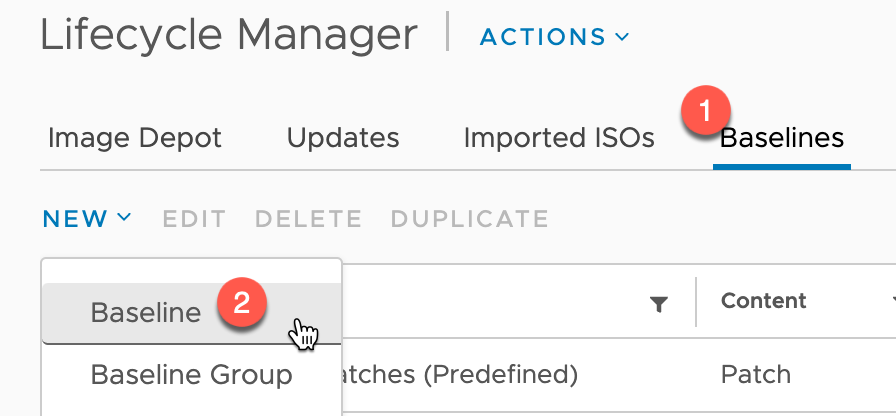The height and width of the screenshot is (416, 896).
Task: Open the ACTIONS menu via its label
Action: (x=543, y=37)
